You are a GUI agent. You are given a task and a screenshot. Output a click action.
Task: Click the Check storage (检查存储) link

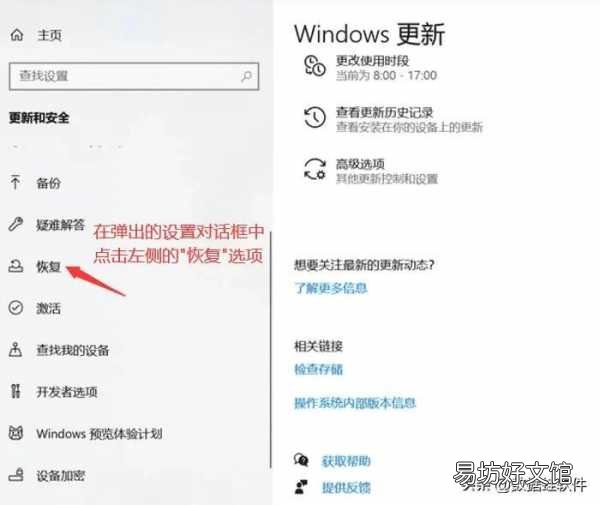click(318, 369)
